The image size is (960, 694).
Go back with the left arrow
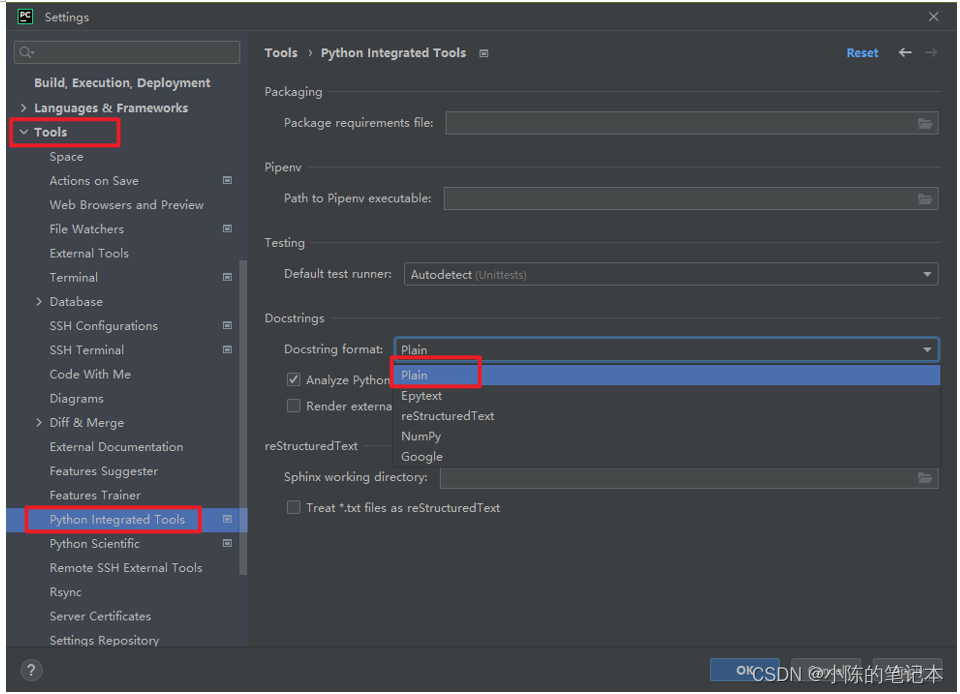tap(905, 53)
